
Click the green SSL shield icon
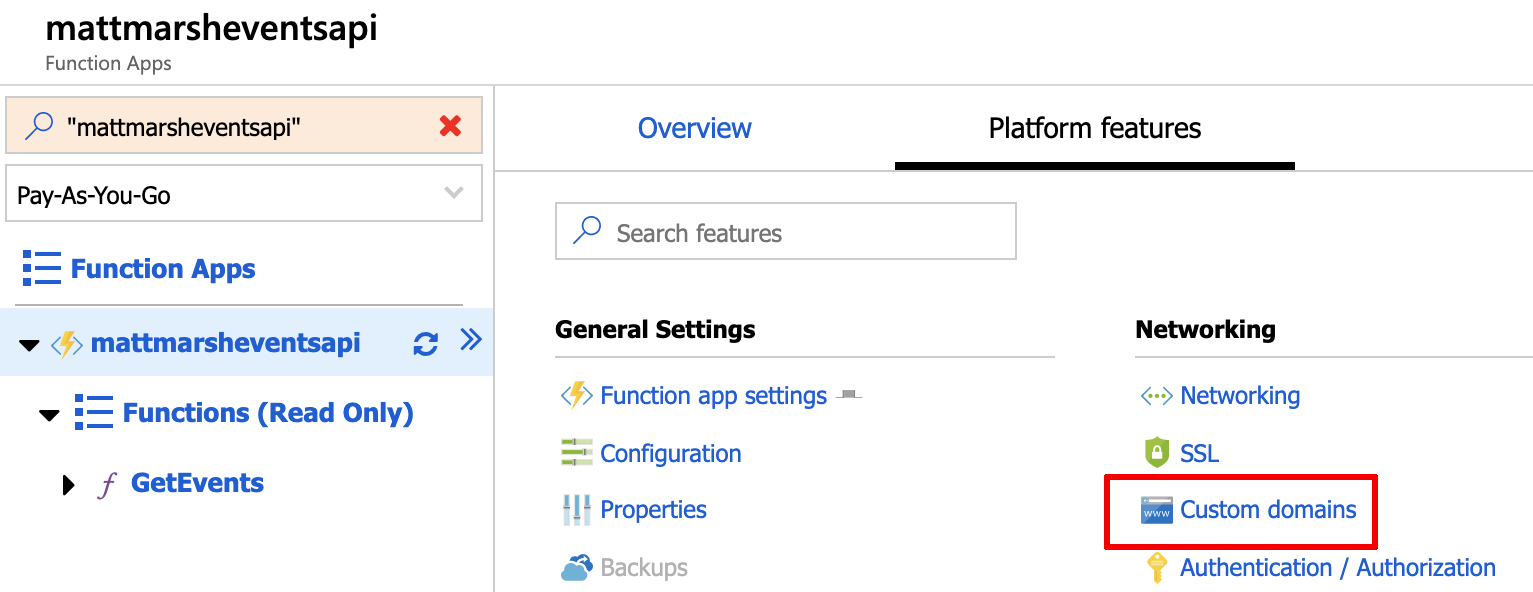click(1156, 453)
